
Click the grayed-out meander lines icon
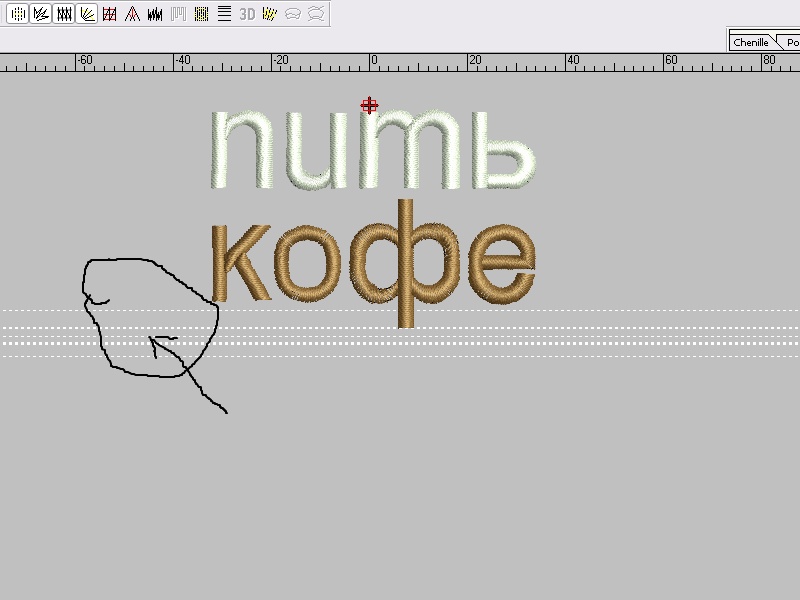178,14
